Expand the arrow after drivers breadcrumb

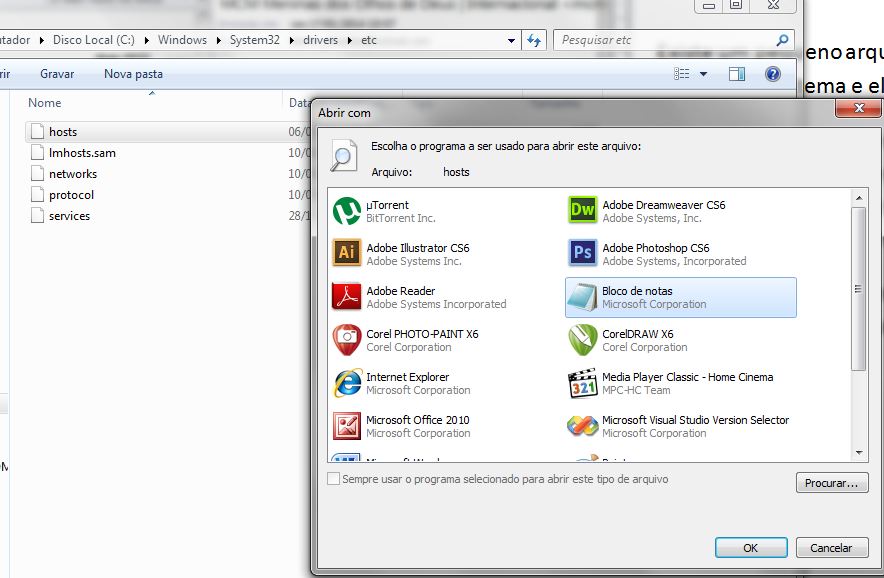coord(350,40)
